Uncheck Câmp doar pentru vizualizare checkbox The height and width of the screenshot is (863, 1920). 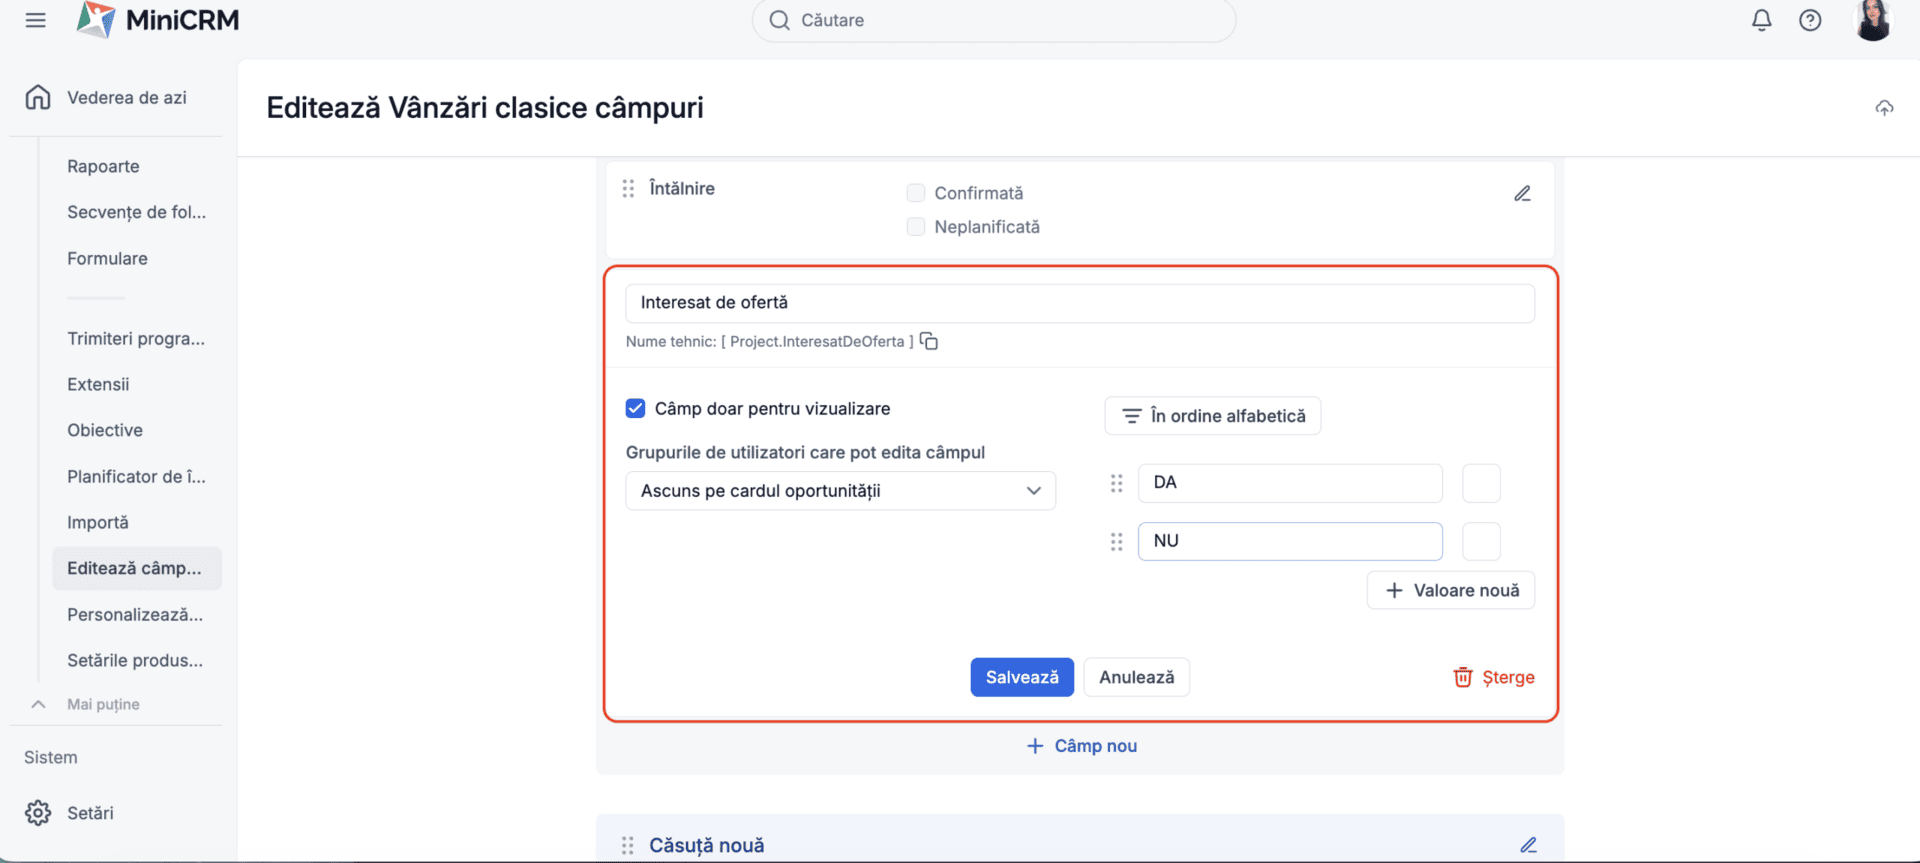pos(636,408)
